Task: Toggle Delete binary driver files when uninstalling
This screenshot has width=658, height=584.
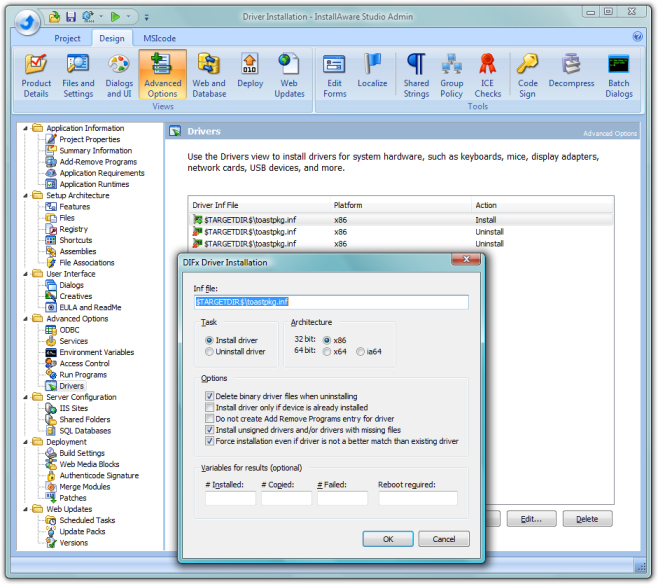Action: [209, 396]
